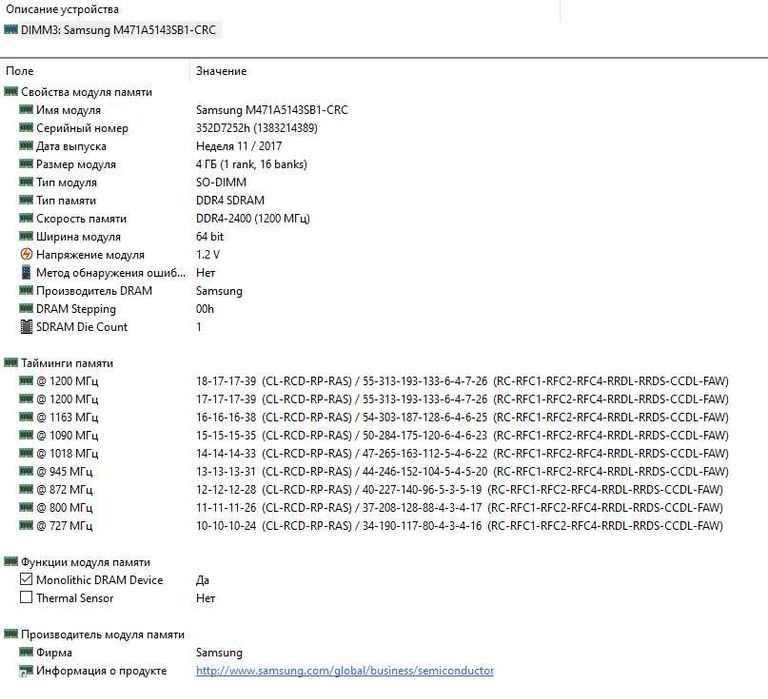Click chip icon beside SDRAM Die Count
The width and height of the screenshot is (768, 699).
[x=26, y=327]
